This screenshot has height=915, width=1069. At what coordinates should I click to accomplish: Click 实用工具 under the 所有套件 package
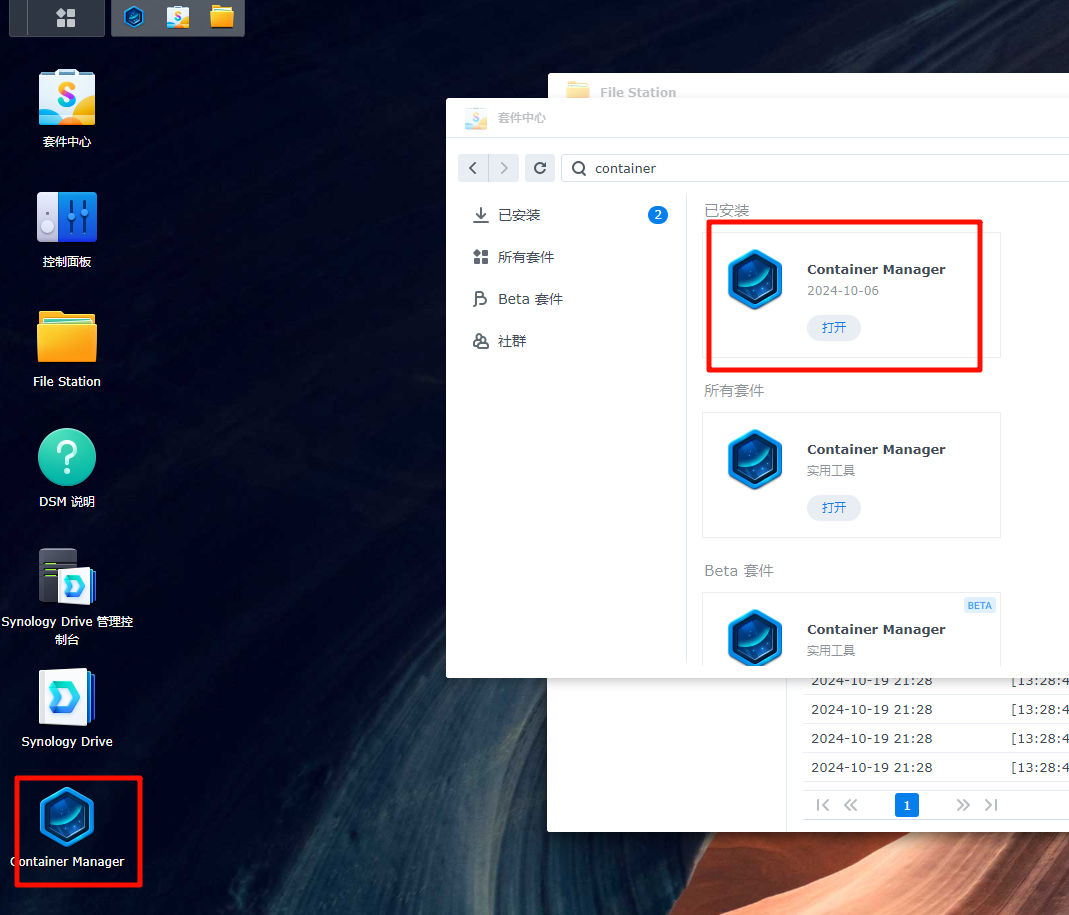coord(830,470)
